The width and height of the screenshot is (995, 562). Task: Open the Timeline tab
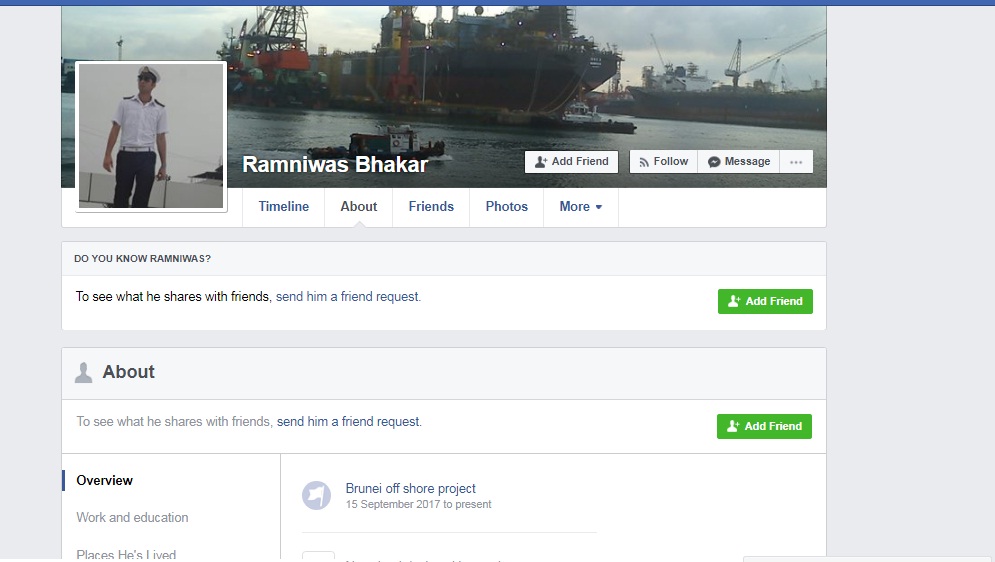tap(284, 207)
